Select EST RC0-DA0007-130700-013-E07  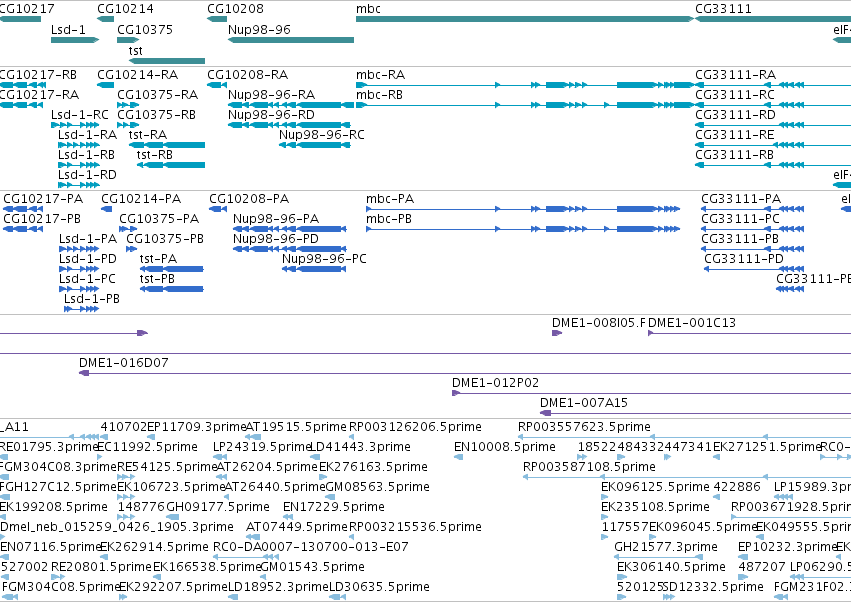pyautogui.click(x=246, y=557)
